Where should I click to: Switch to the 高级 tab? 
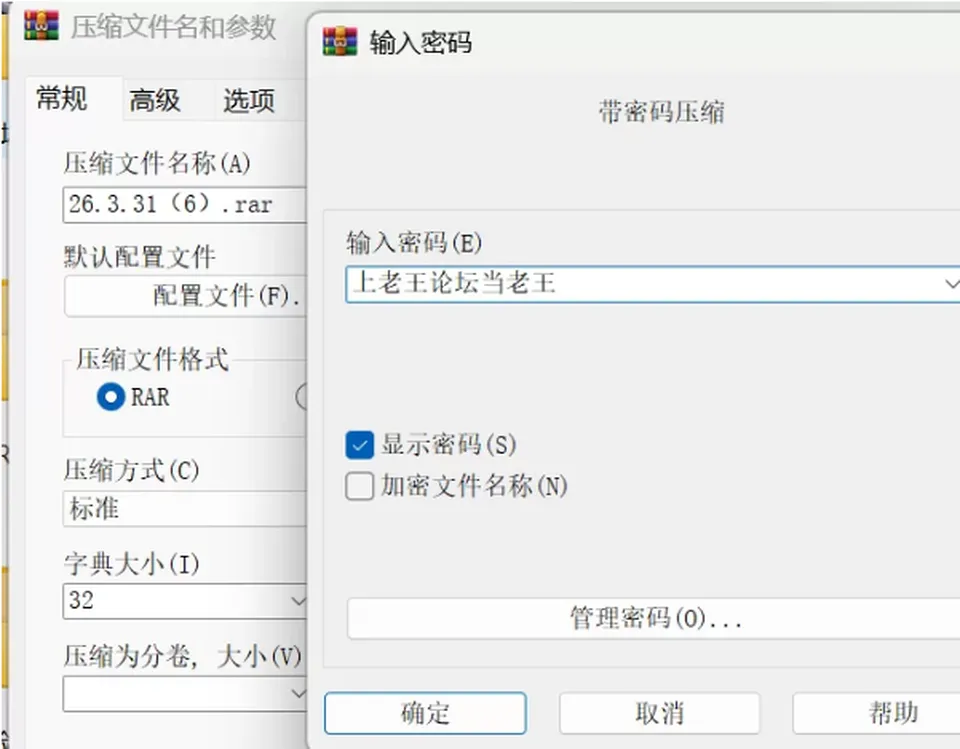(155, 100)
